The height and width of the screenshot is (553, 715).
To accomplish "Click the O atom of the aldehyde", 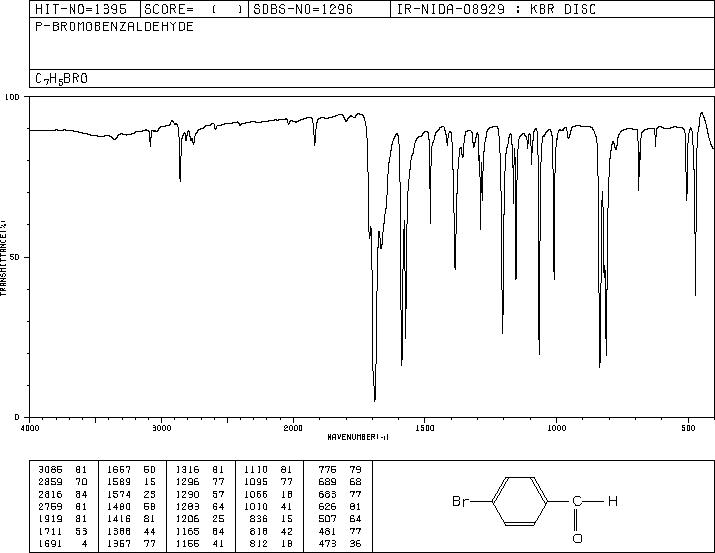I will 577,538.
